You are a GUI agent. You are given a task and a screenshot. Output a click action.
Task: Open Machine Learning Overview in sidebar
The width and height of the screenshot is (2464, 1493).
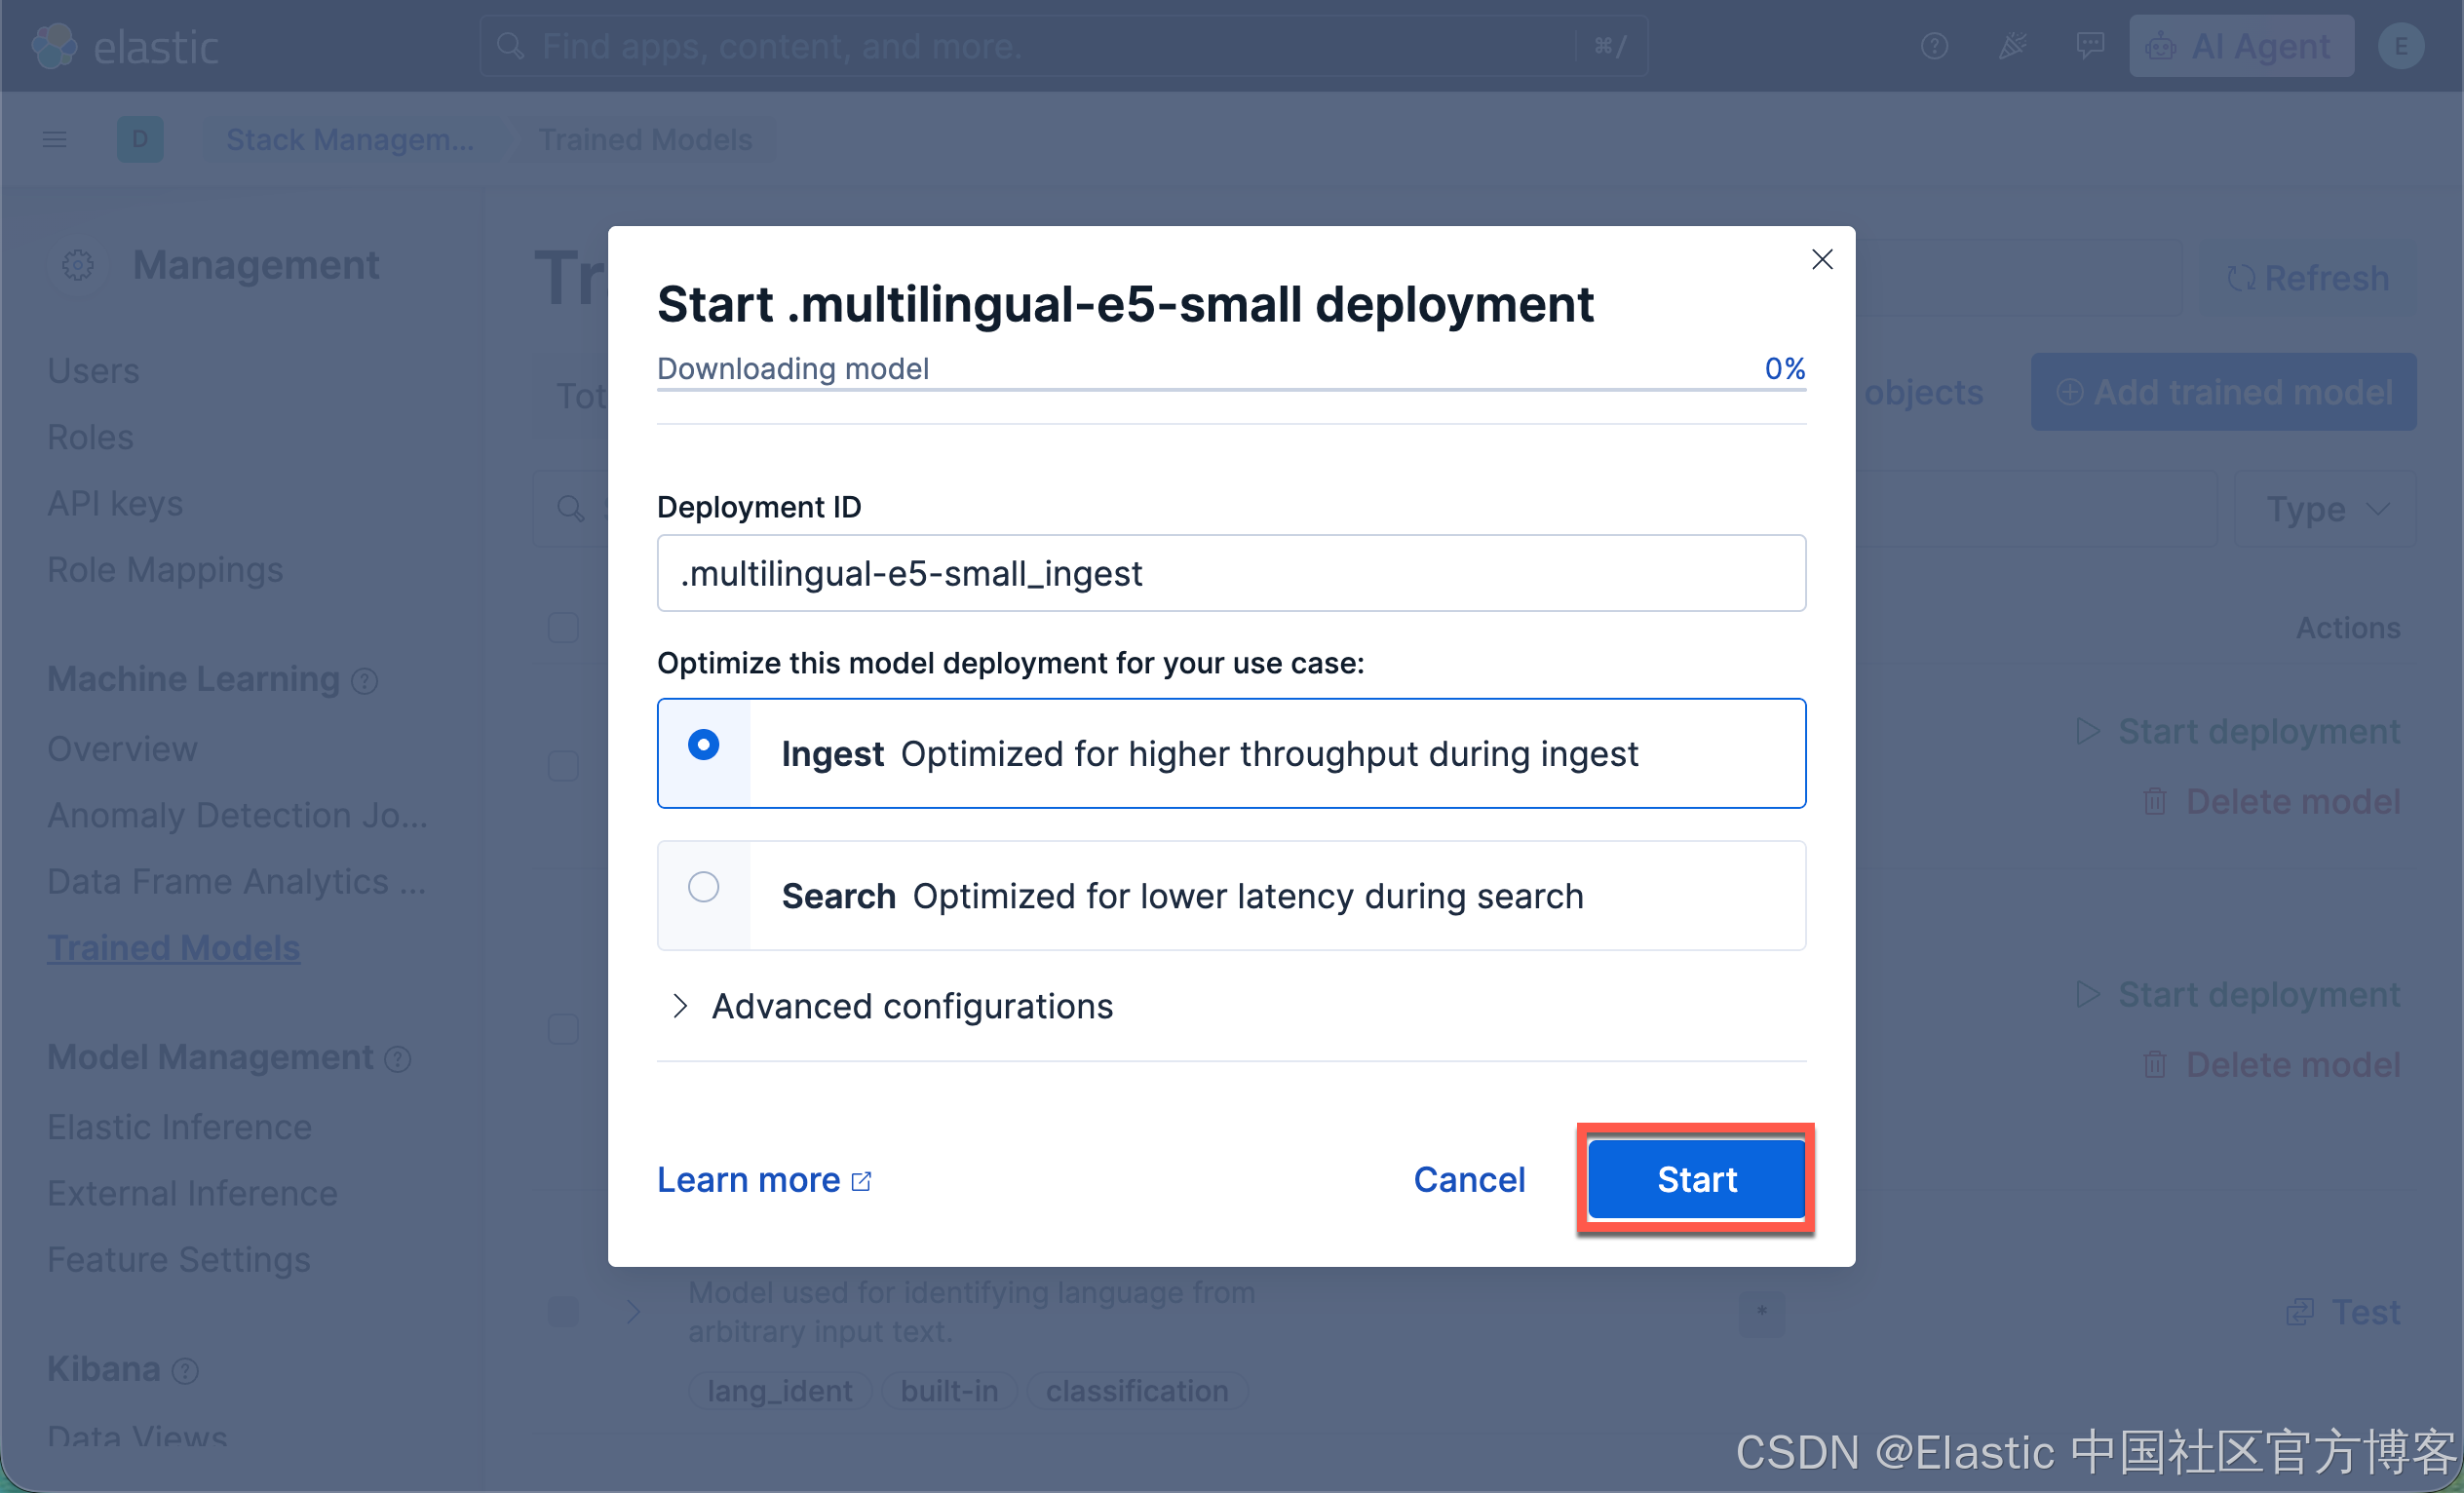tap(122, 749)
